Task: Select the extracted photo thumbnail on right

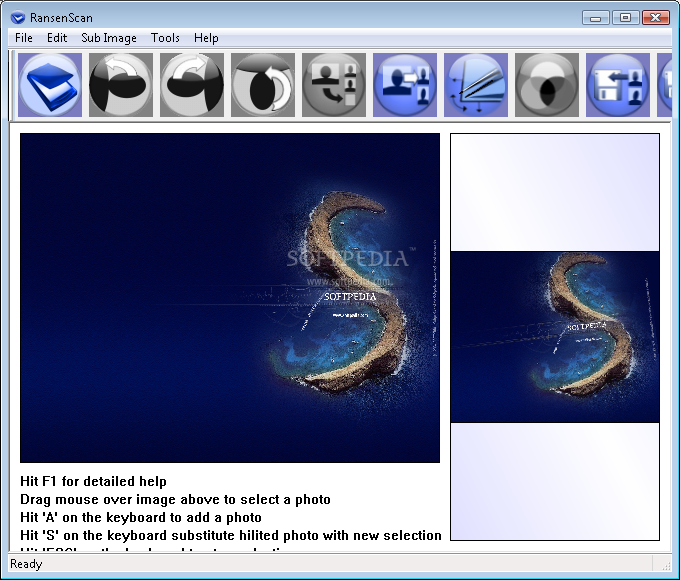Action: (x=555, y=337)
